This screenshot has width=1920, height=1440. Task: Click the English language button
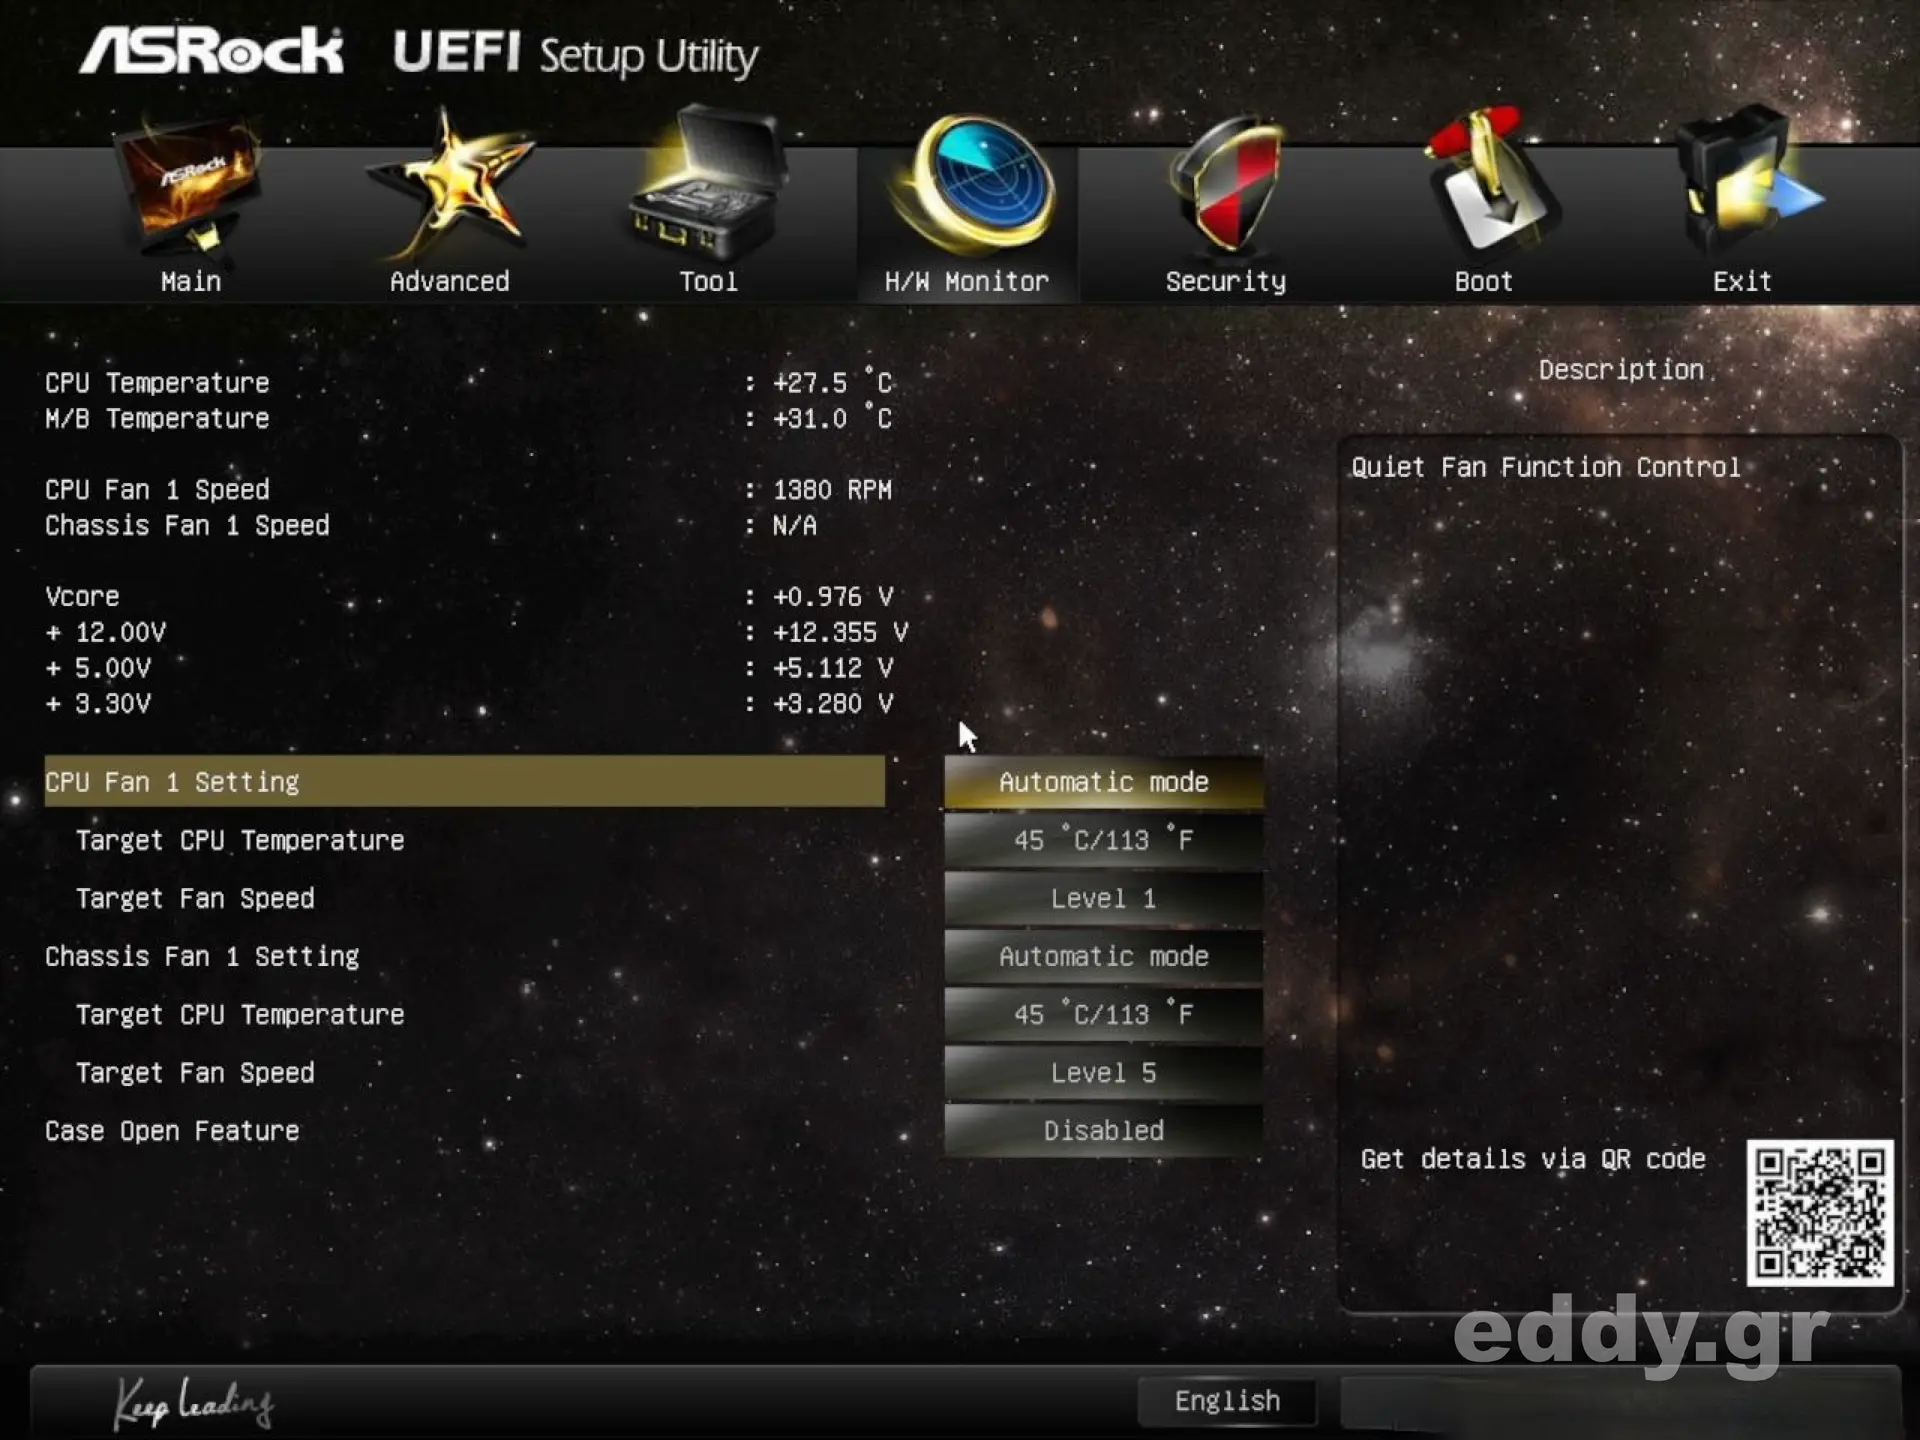click(1227, 1401)
